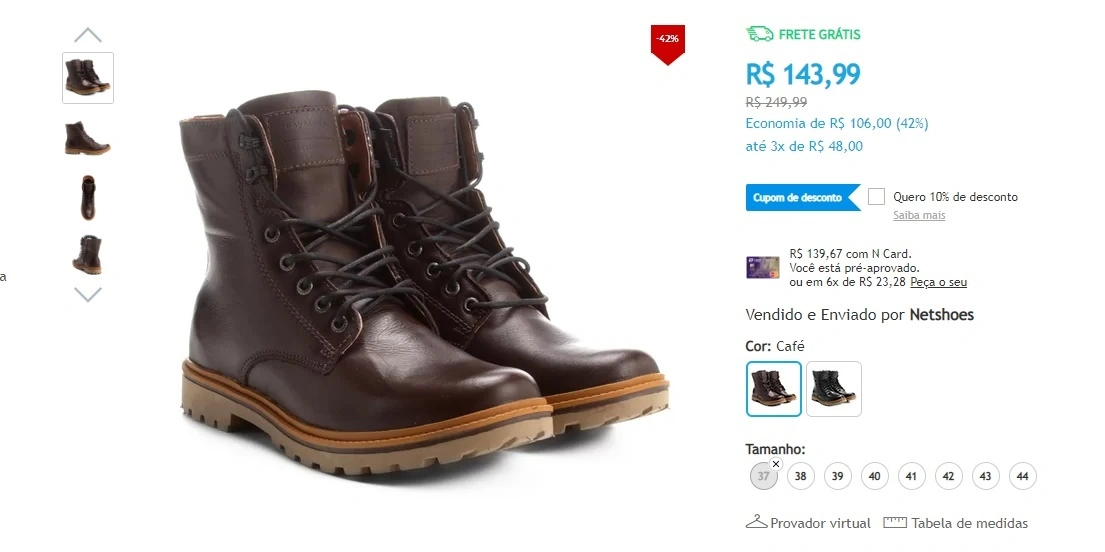Select size 41

tap(911, 477)
